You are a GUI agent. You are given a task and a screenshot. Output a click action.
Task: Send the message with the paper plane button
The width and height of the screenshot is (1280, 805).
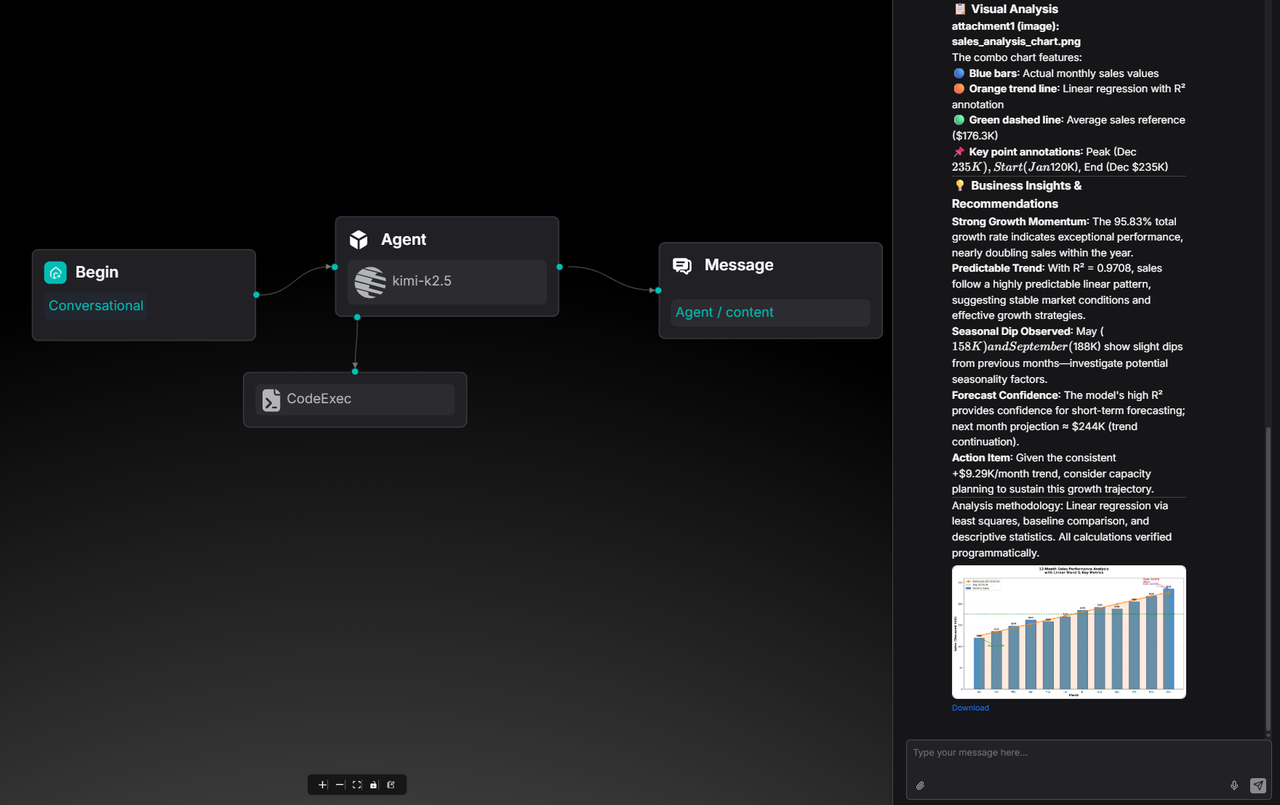pos(1258,785)
